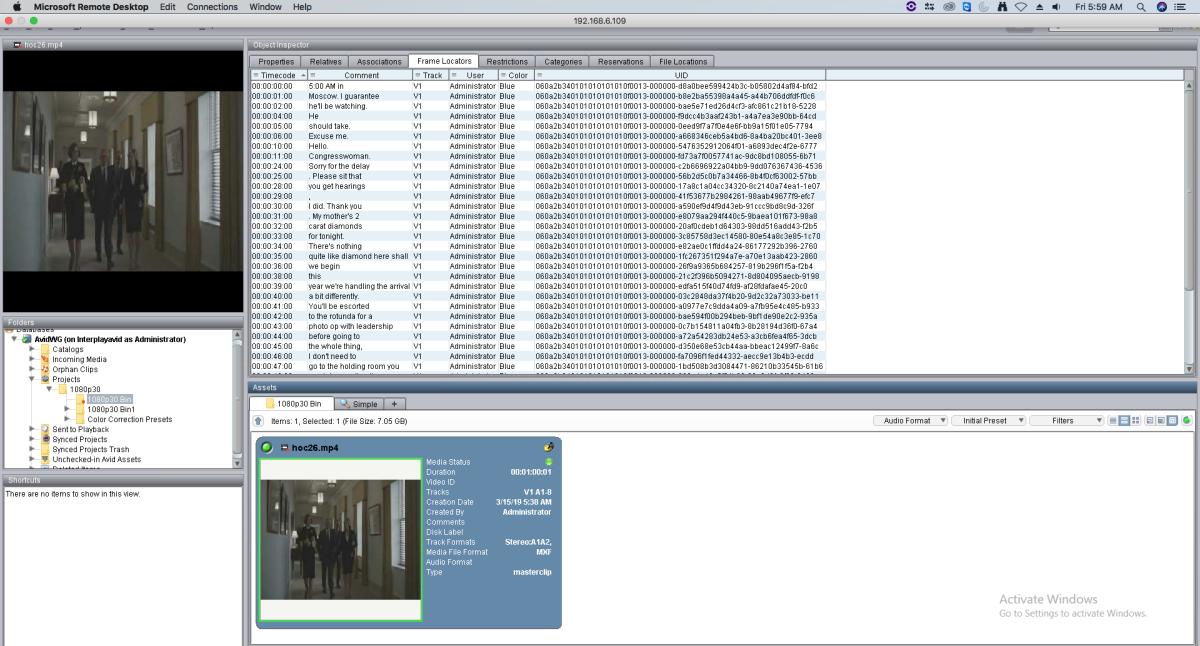Open Spotlight search magnifier icon
The width and height of the screenshot is (1200, 646).
(x=1142, y=7)
